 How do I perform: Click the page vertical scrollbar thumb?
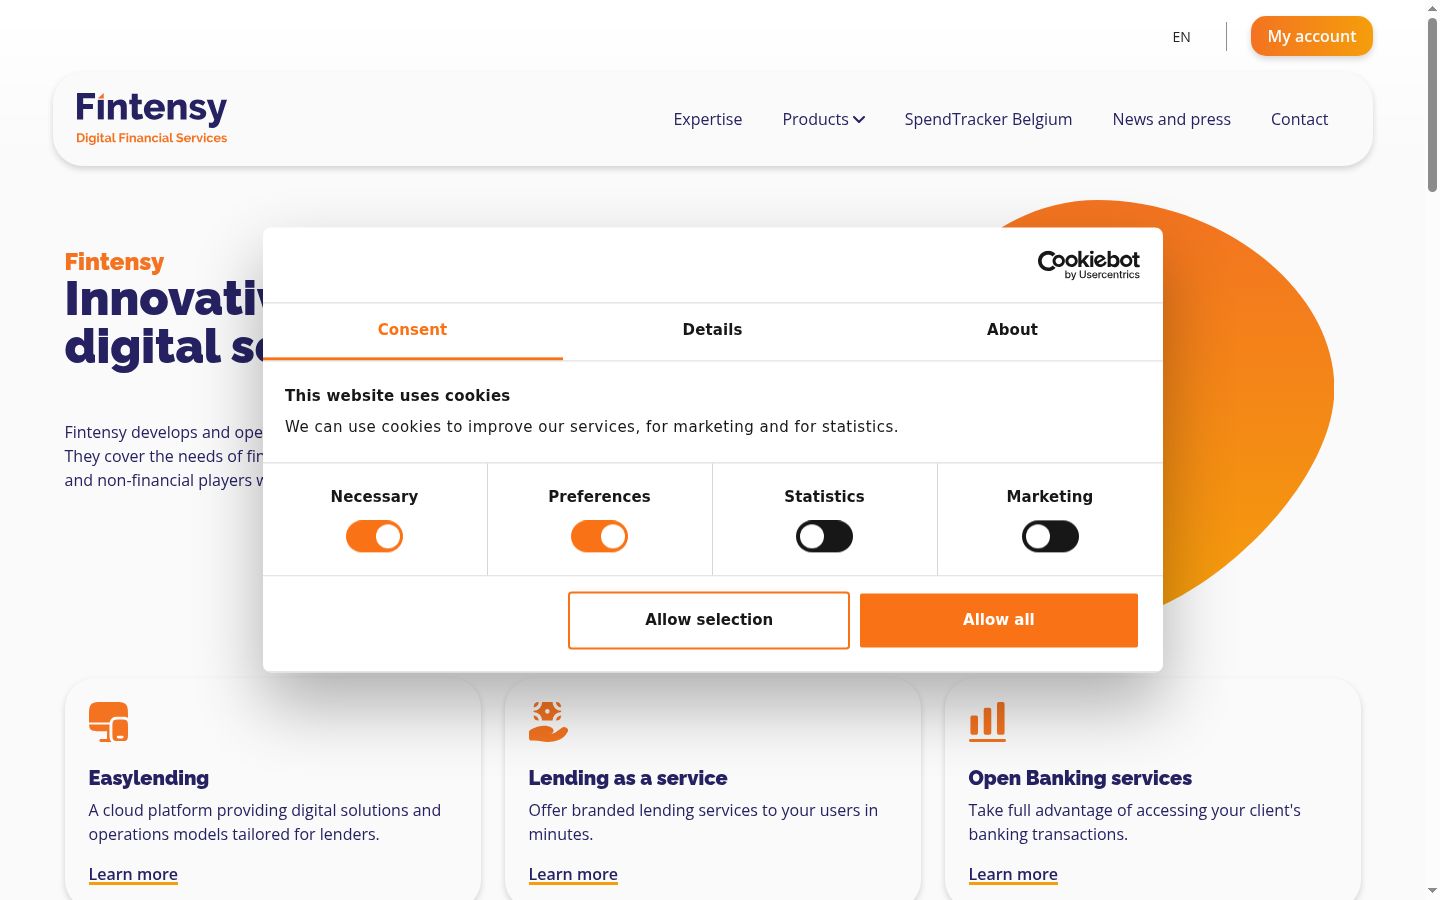point(1432,103)
